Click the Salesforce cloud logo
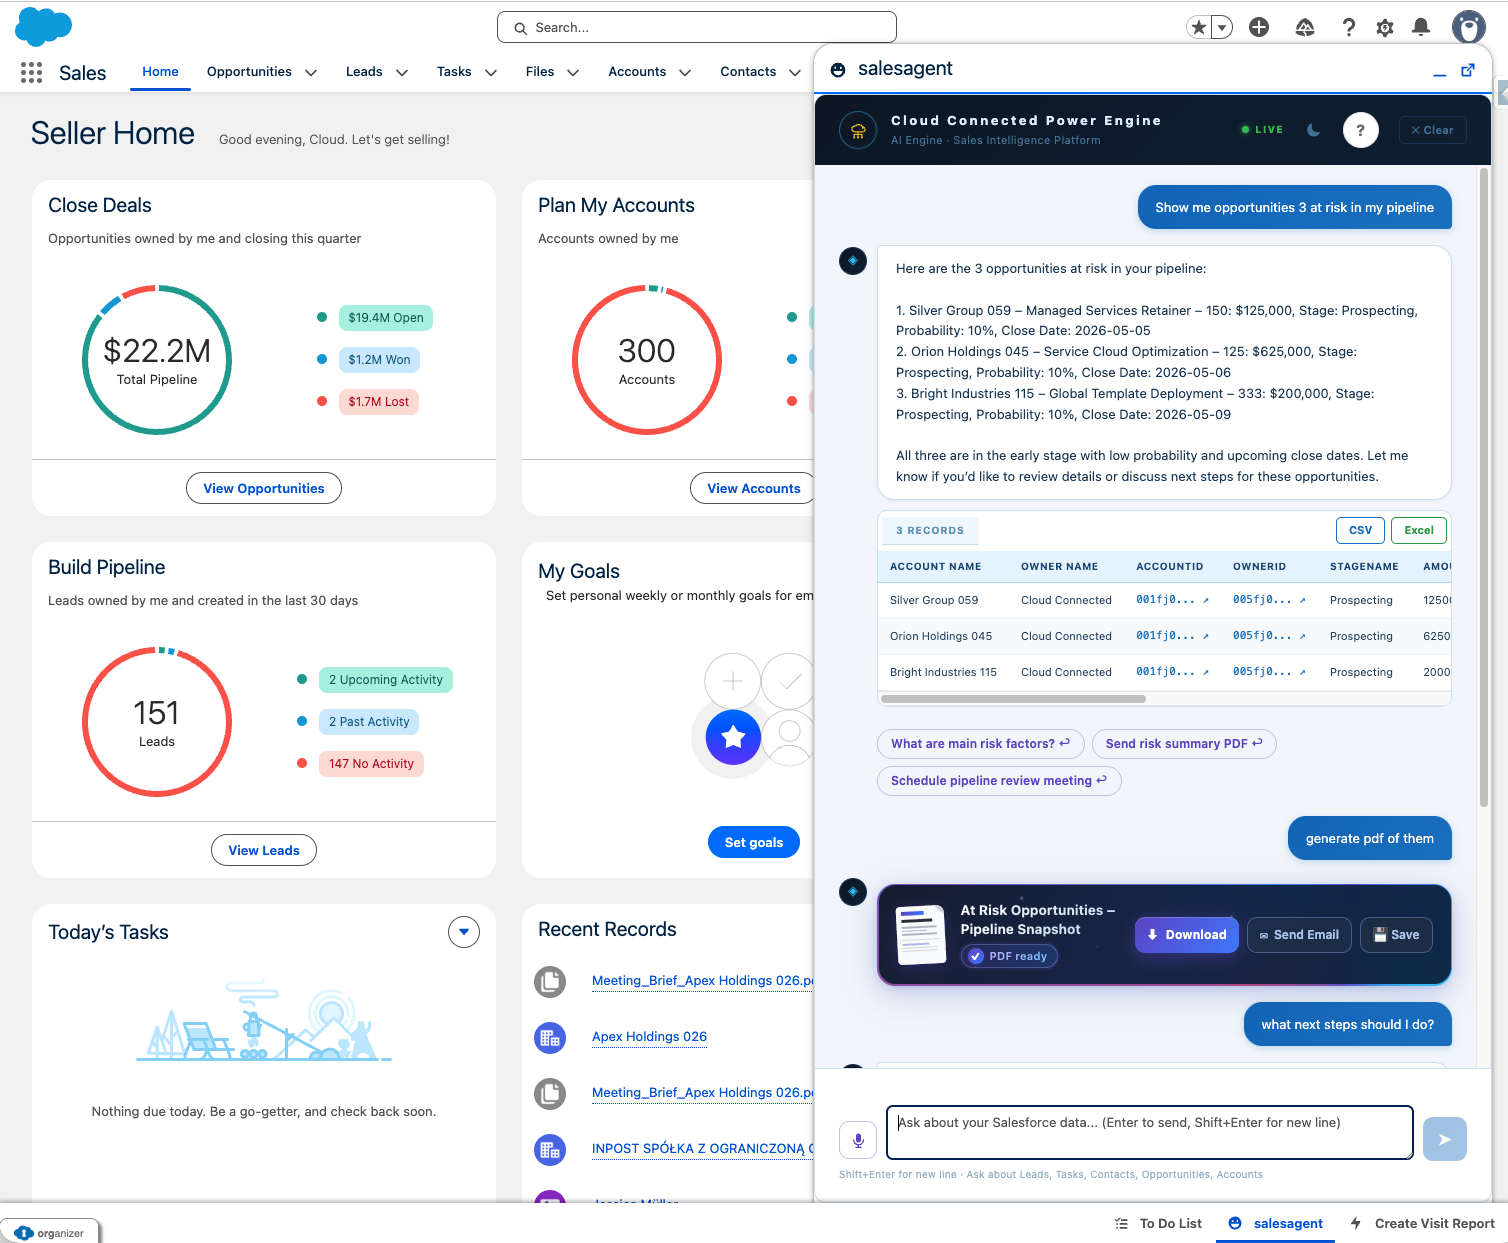Screen dimensions: 1508x1243 pyautogui.click(x=44, y=26)
